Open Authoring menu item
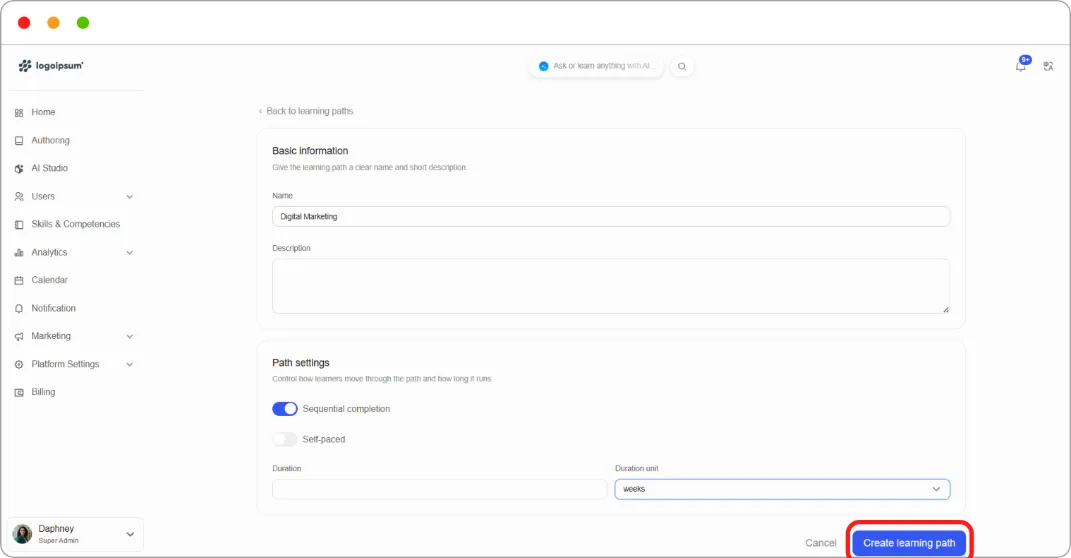This screenshot has width=1071, height=558. pyautogui.click(x=51, y=140)
